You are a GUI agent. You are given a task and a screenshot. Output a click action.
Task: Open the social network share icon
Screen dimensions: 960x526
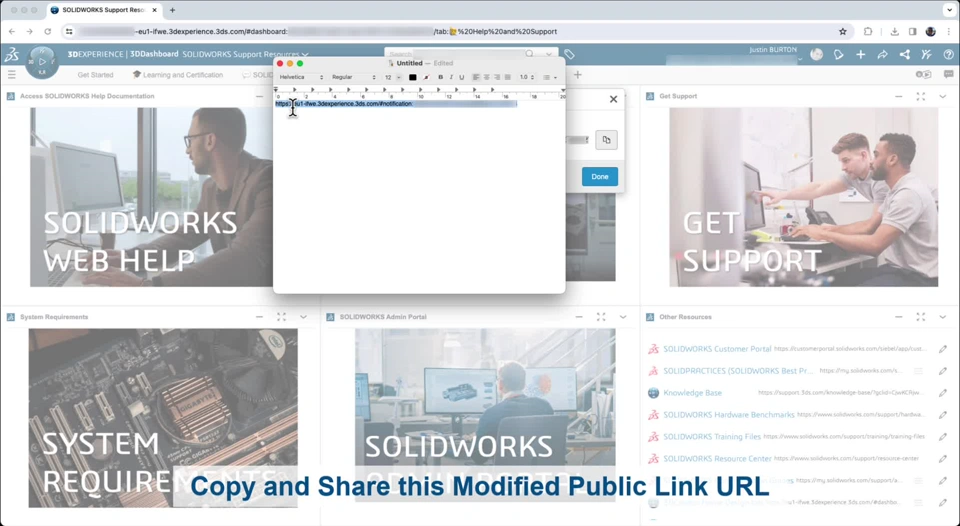(904, 54)
